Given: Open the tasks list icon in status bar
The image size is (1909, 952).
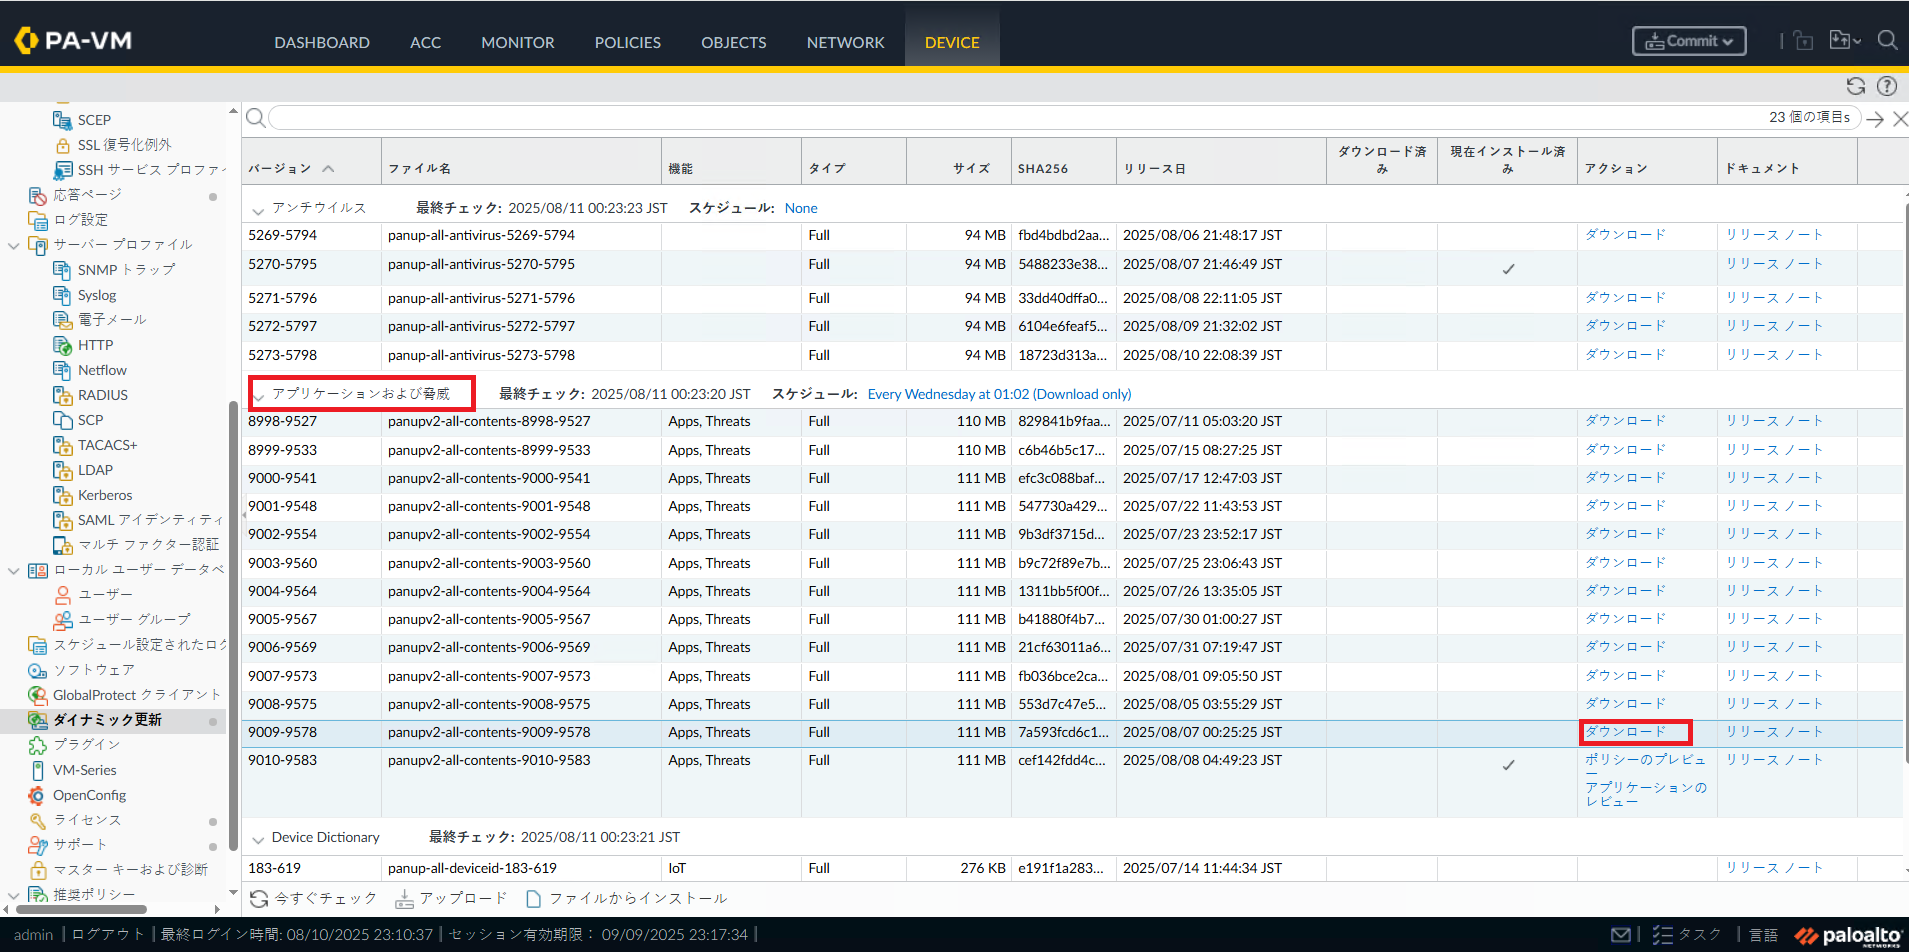Looking at the screenshot, I should 1663,935.
